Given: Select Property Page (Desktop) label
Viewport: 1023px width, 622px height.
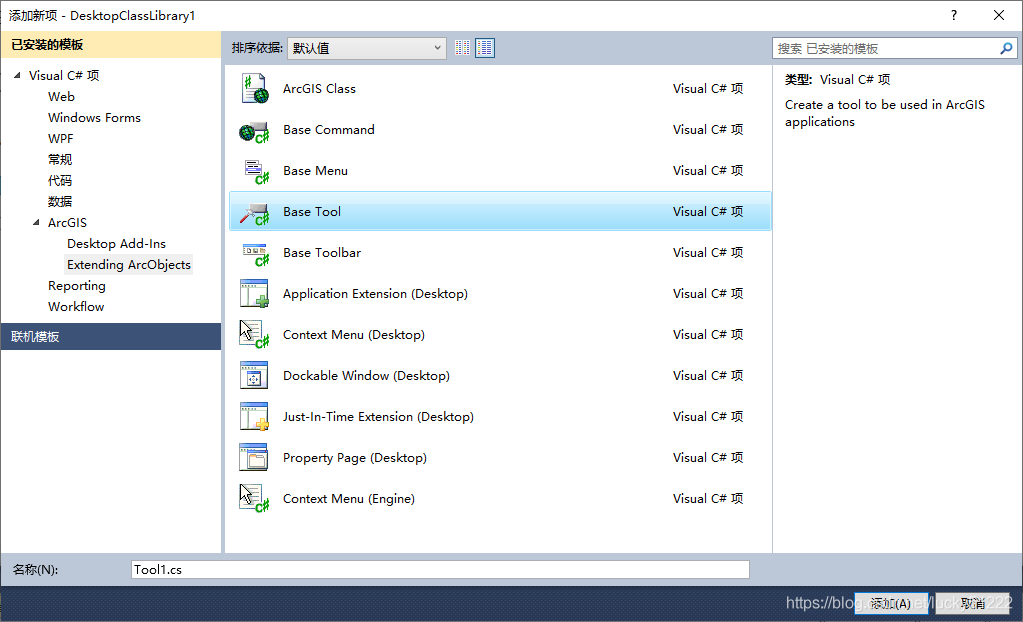Looking at the screenshot, I should click(355, 458).
